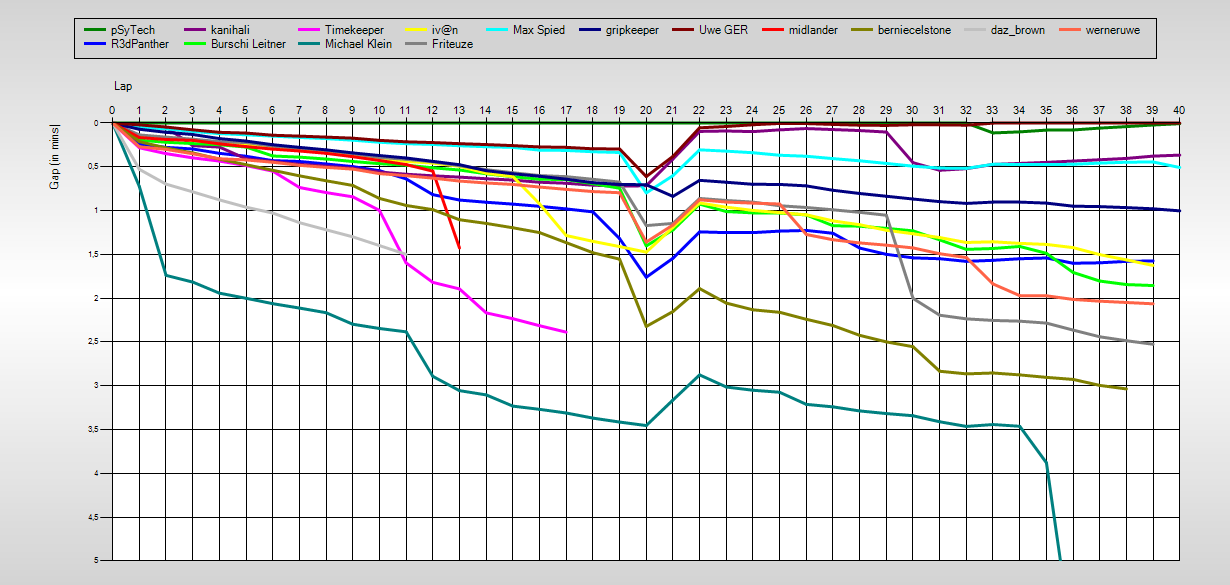Click the "Lap" axis title

[x=122, y=87]
